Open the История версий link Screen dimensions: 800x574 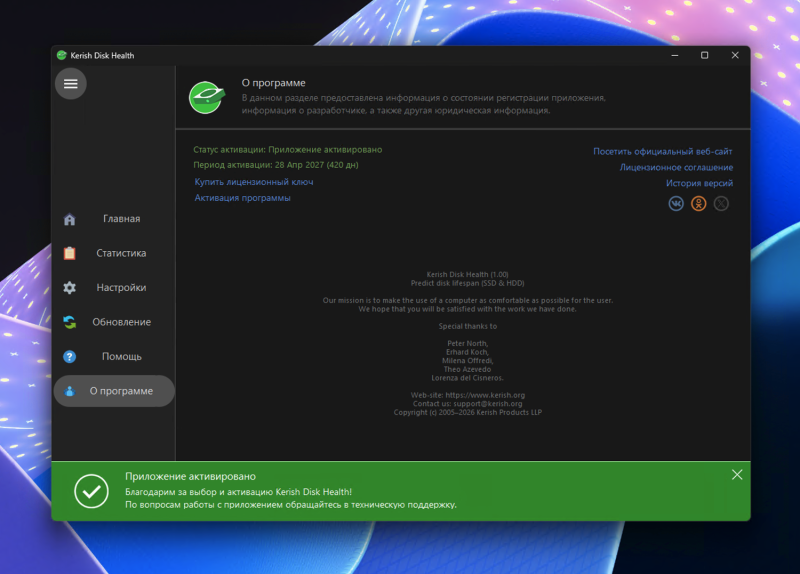(x=699, y=183)
